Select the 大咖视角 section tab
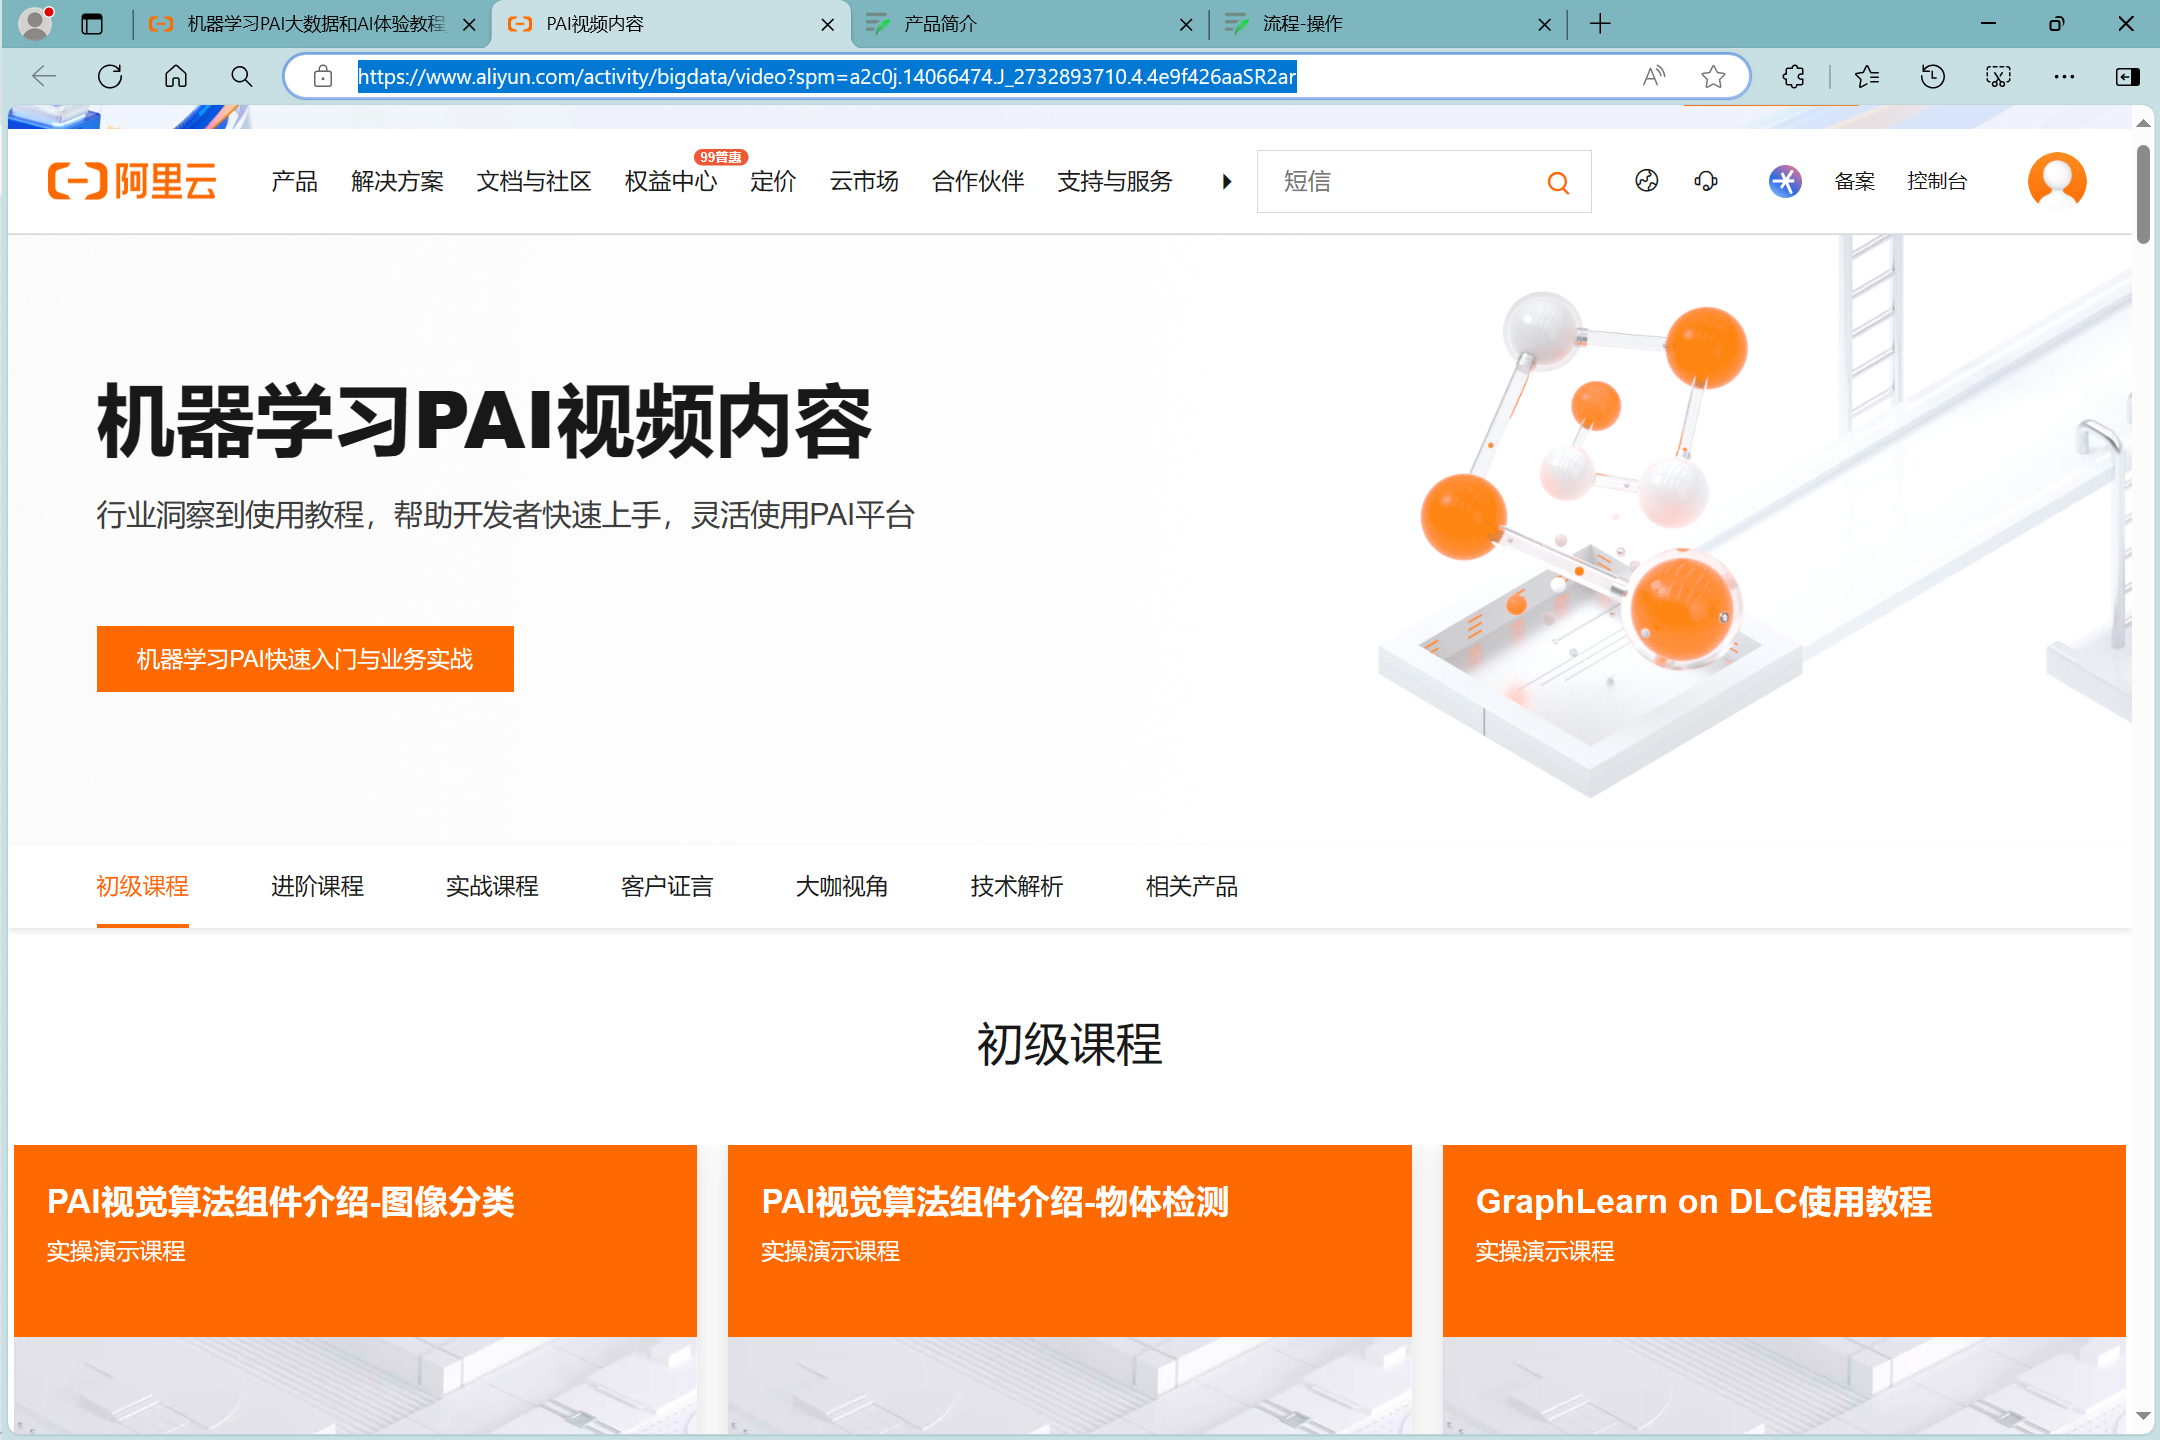The width and height of the screenshot is (2160, 1440). click(x=842, y=887)
